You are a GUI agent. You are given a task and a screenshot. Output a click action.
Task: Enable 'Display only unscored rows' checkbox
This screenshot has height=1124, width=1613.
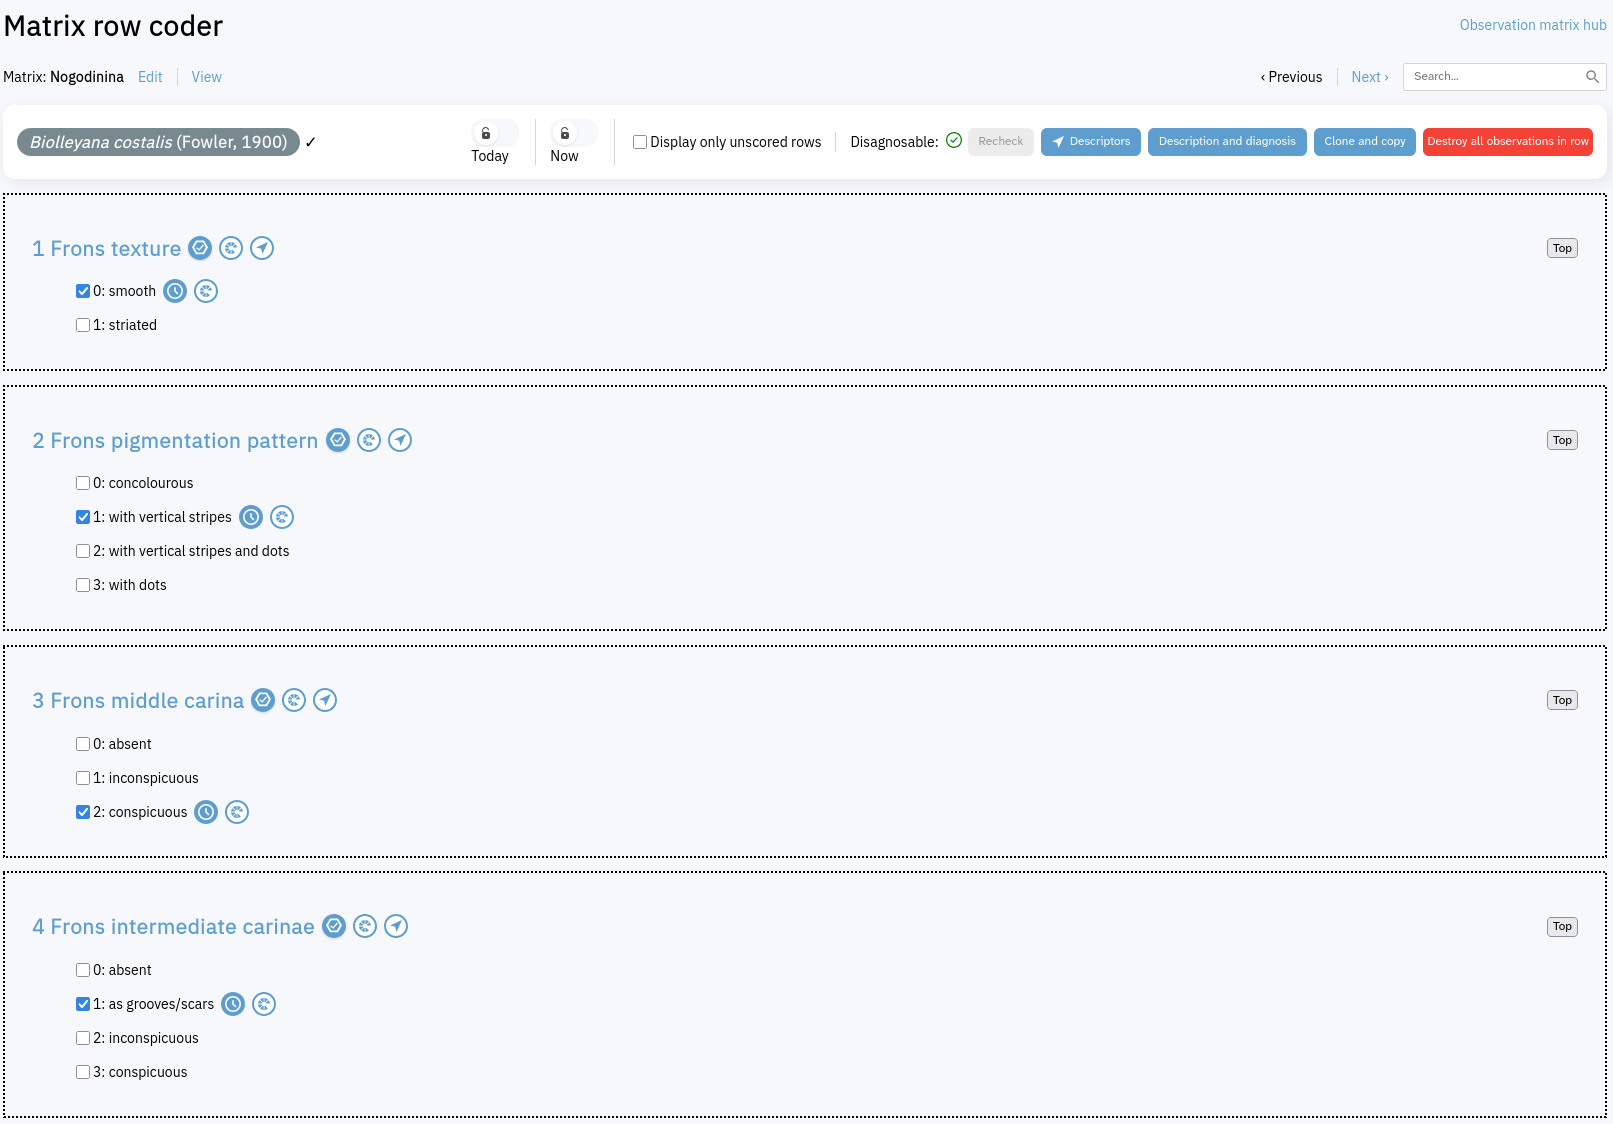coord(640,142)
